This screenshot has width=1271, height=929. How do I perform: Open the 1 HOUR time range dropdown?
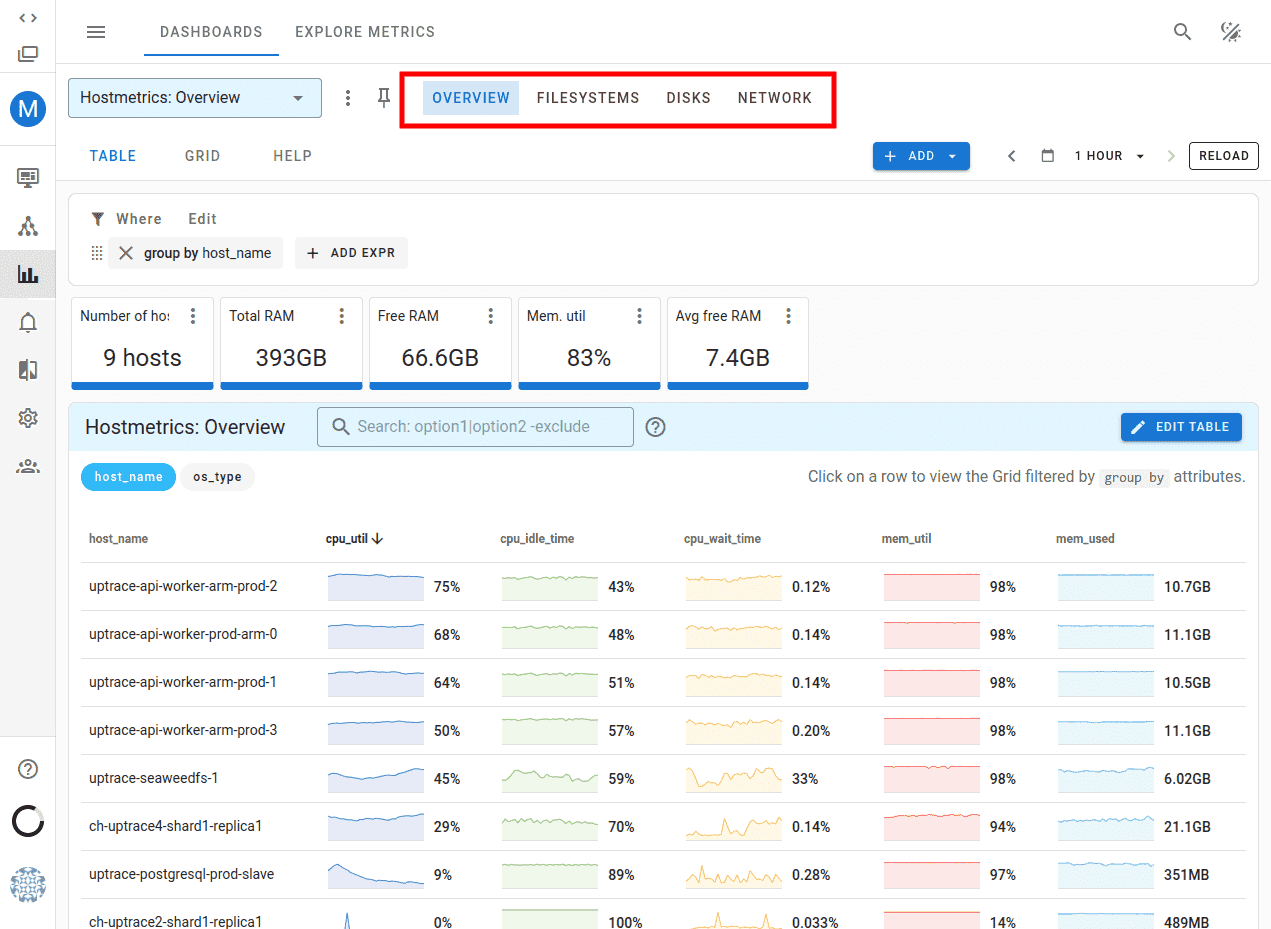[1108, 156]
